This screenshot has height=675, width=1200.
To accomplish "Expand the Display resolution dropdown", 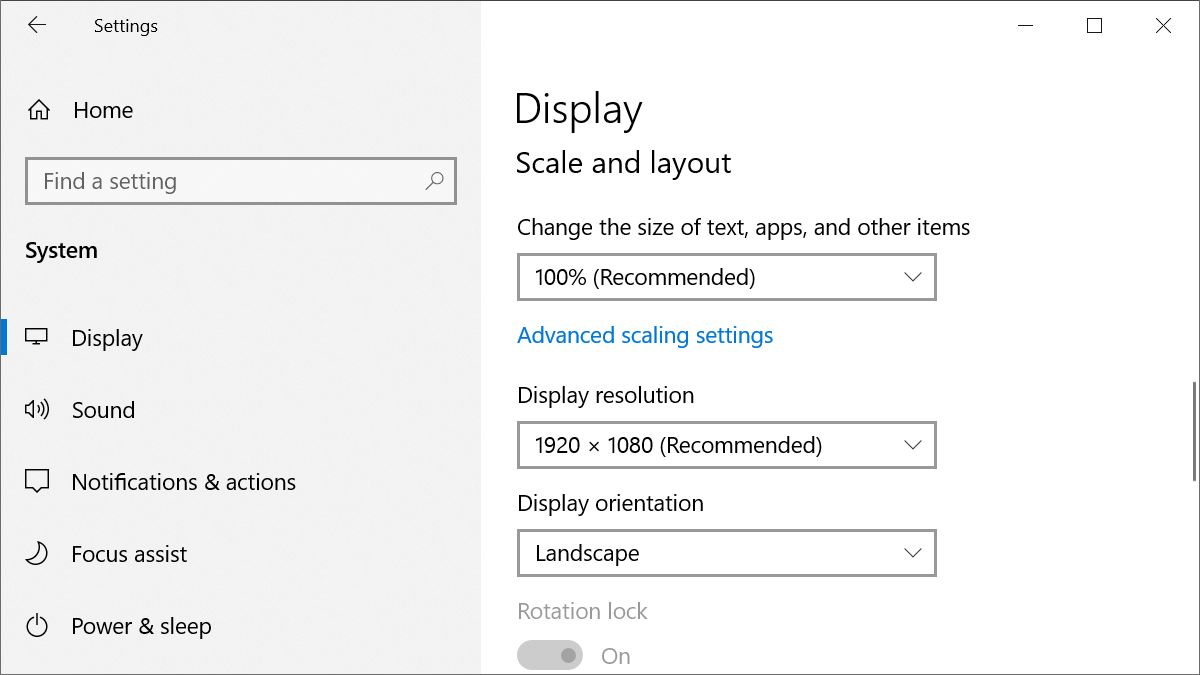I will coord(726,445).
